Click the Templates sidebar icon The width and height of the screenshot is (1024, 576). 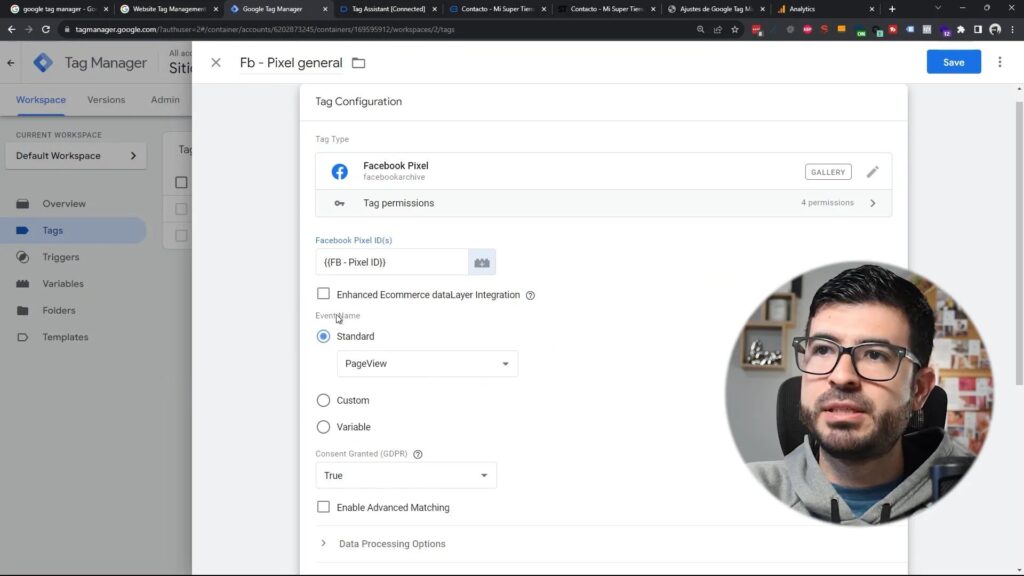(x=23, y=338)
